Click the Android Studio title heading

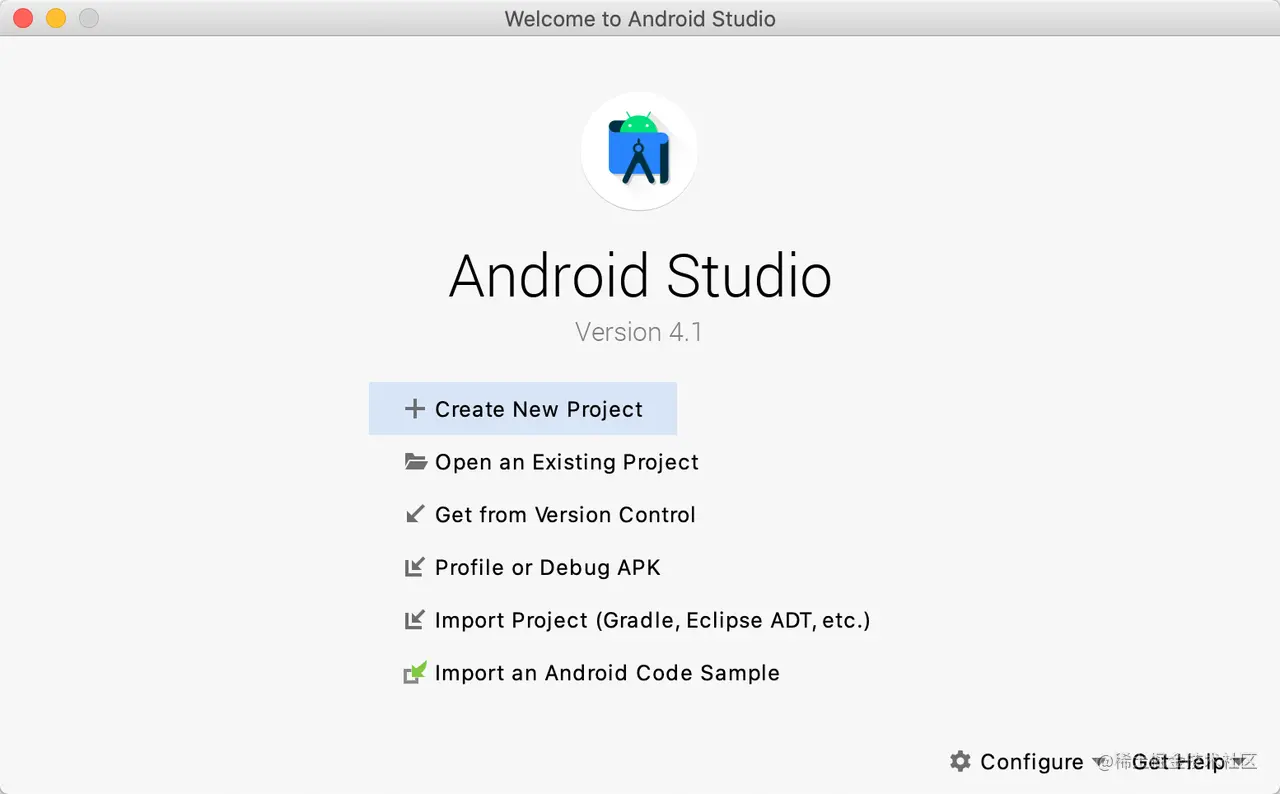pos(640,276)
